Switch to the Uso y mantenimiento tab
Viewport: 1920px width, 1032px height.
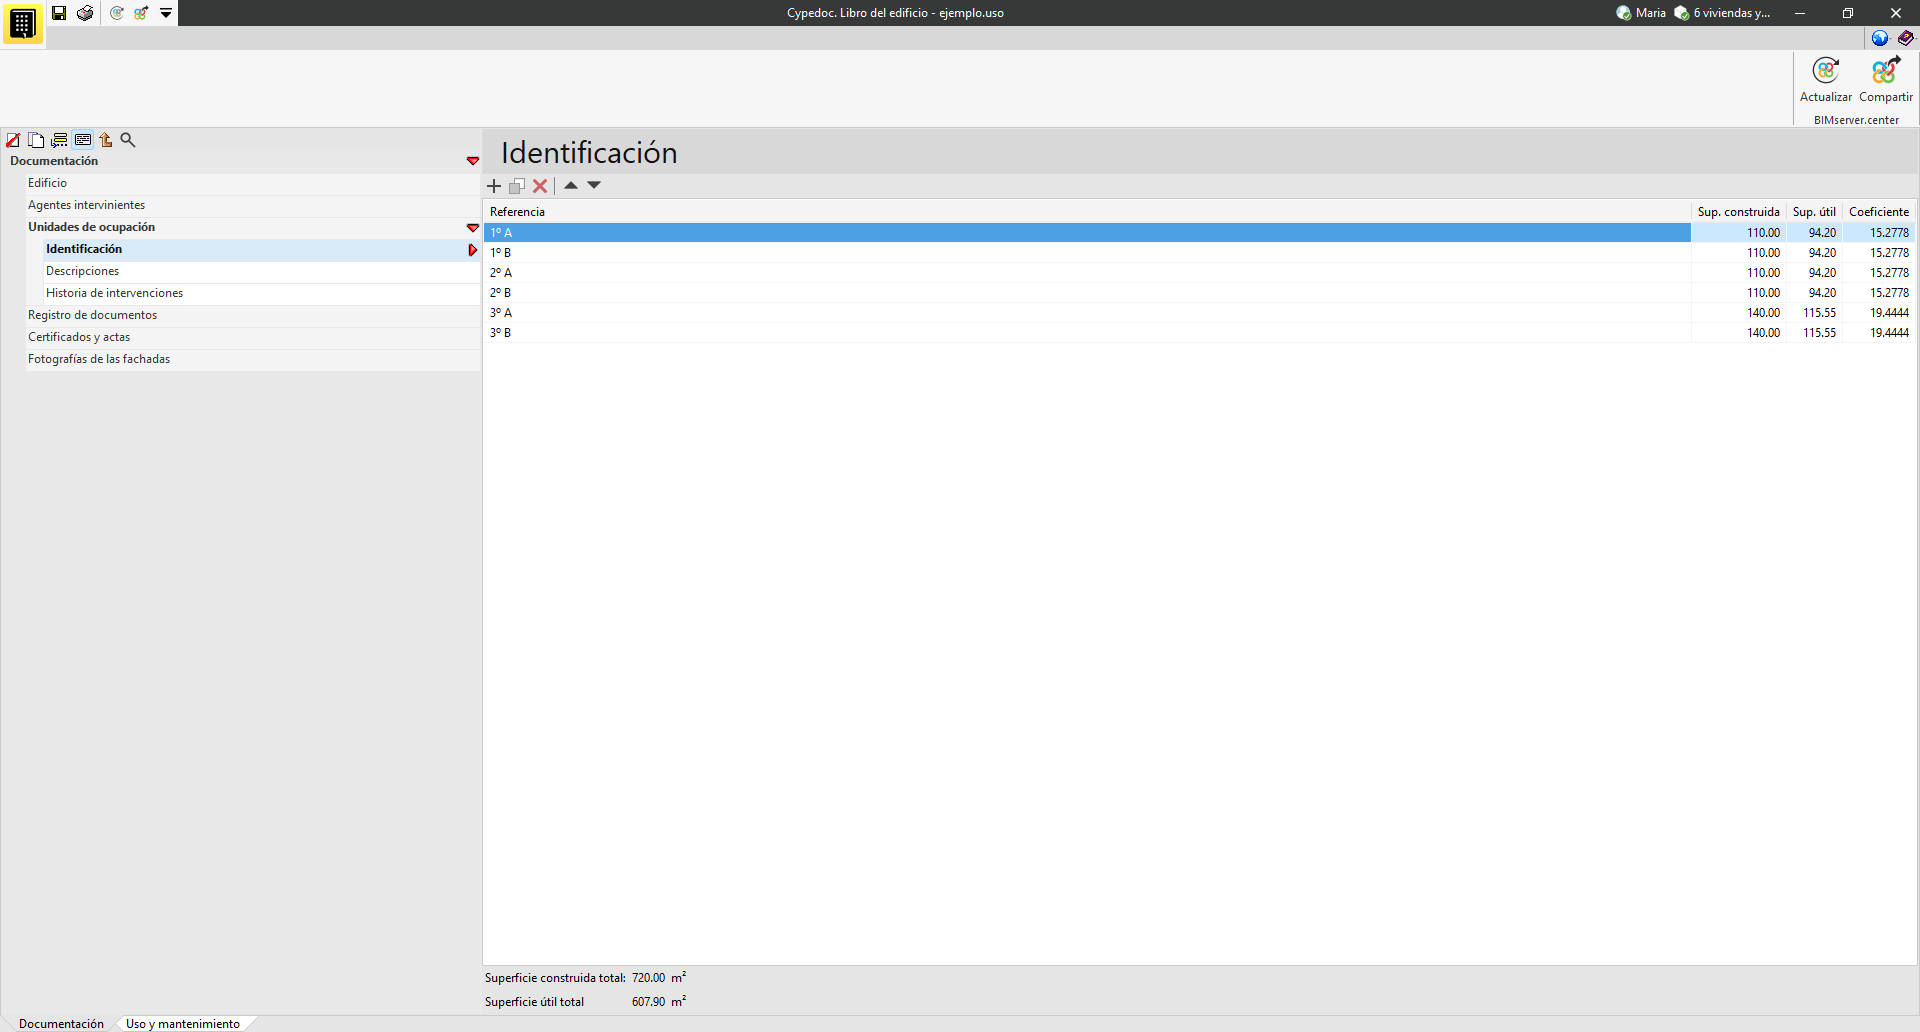183,1024
